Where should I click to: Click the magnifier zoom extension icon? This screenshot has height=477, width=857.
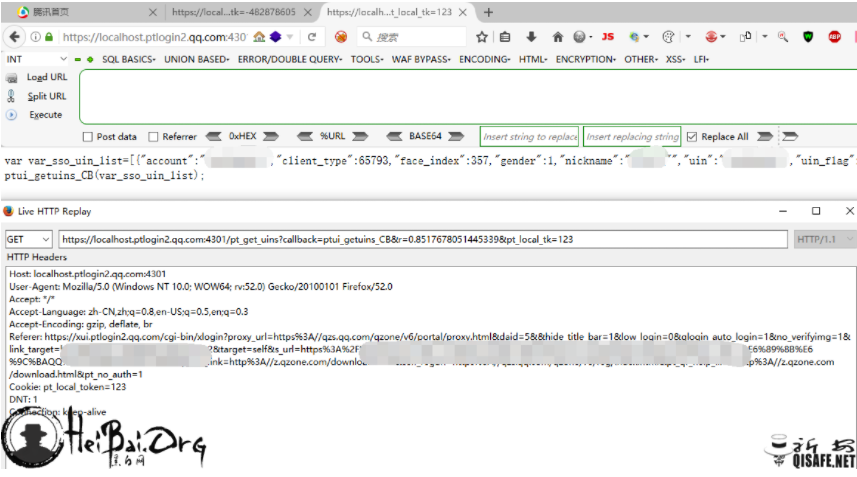click(783, 37)
